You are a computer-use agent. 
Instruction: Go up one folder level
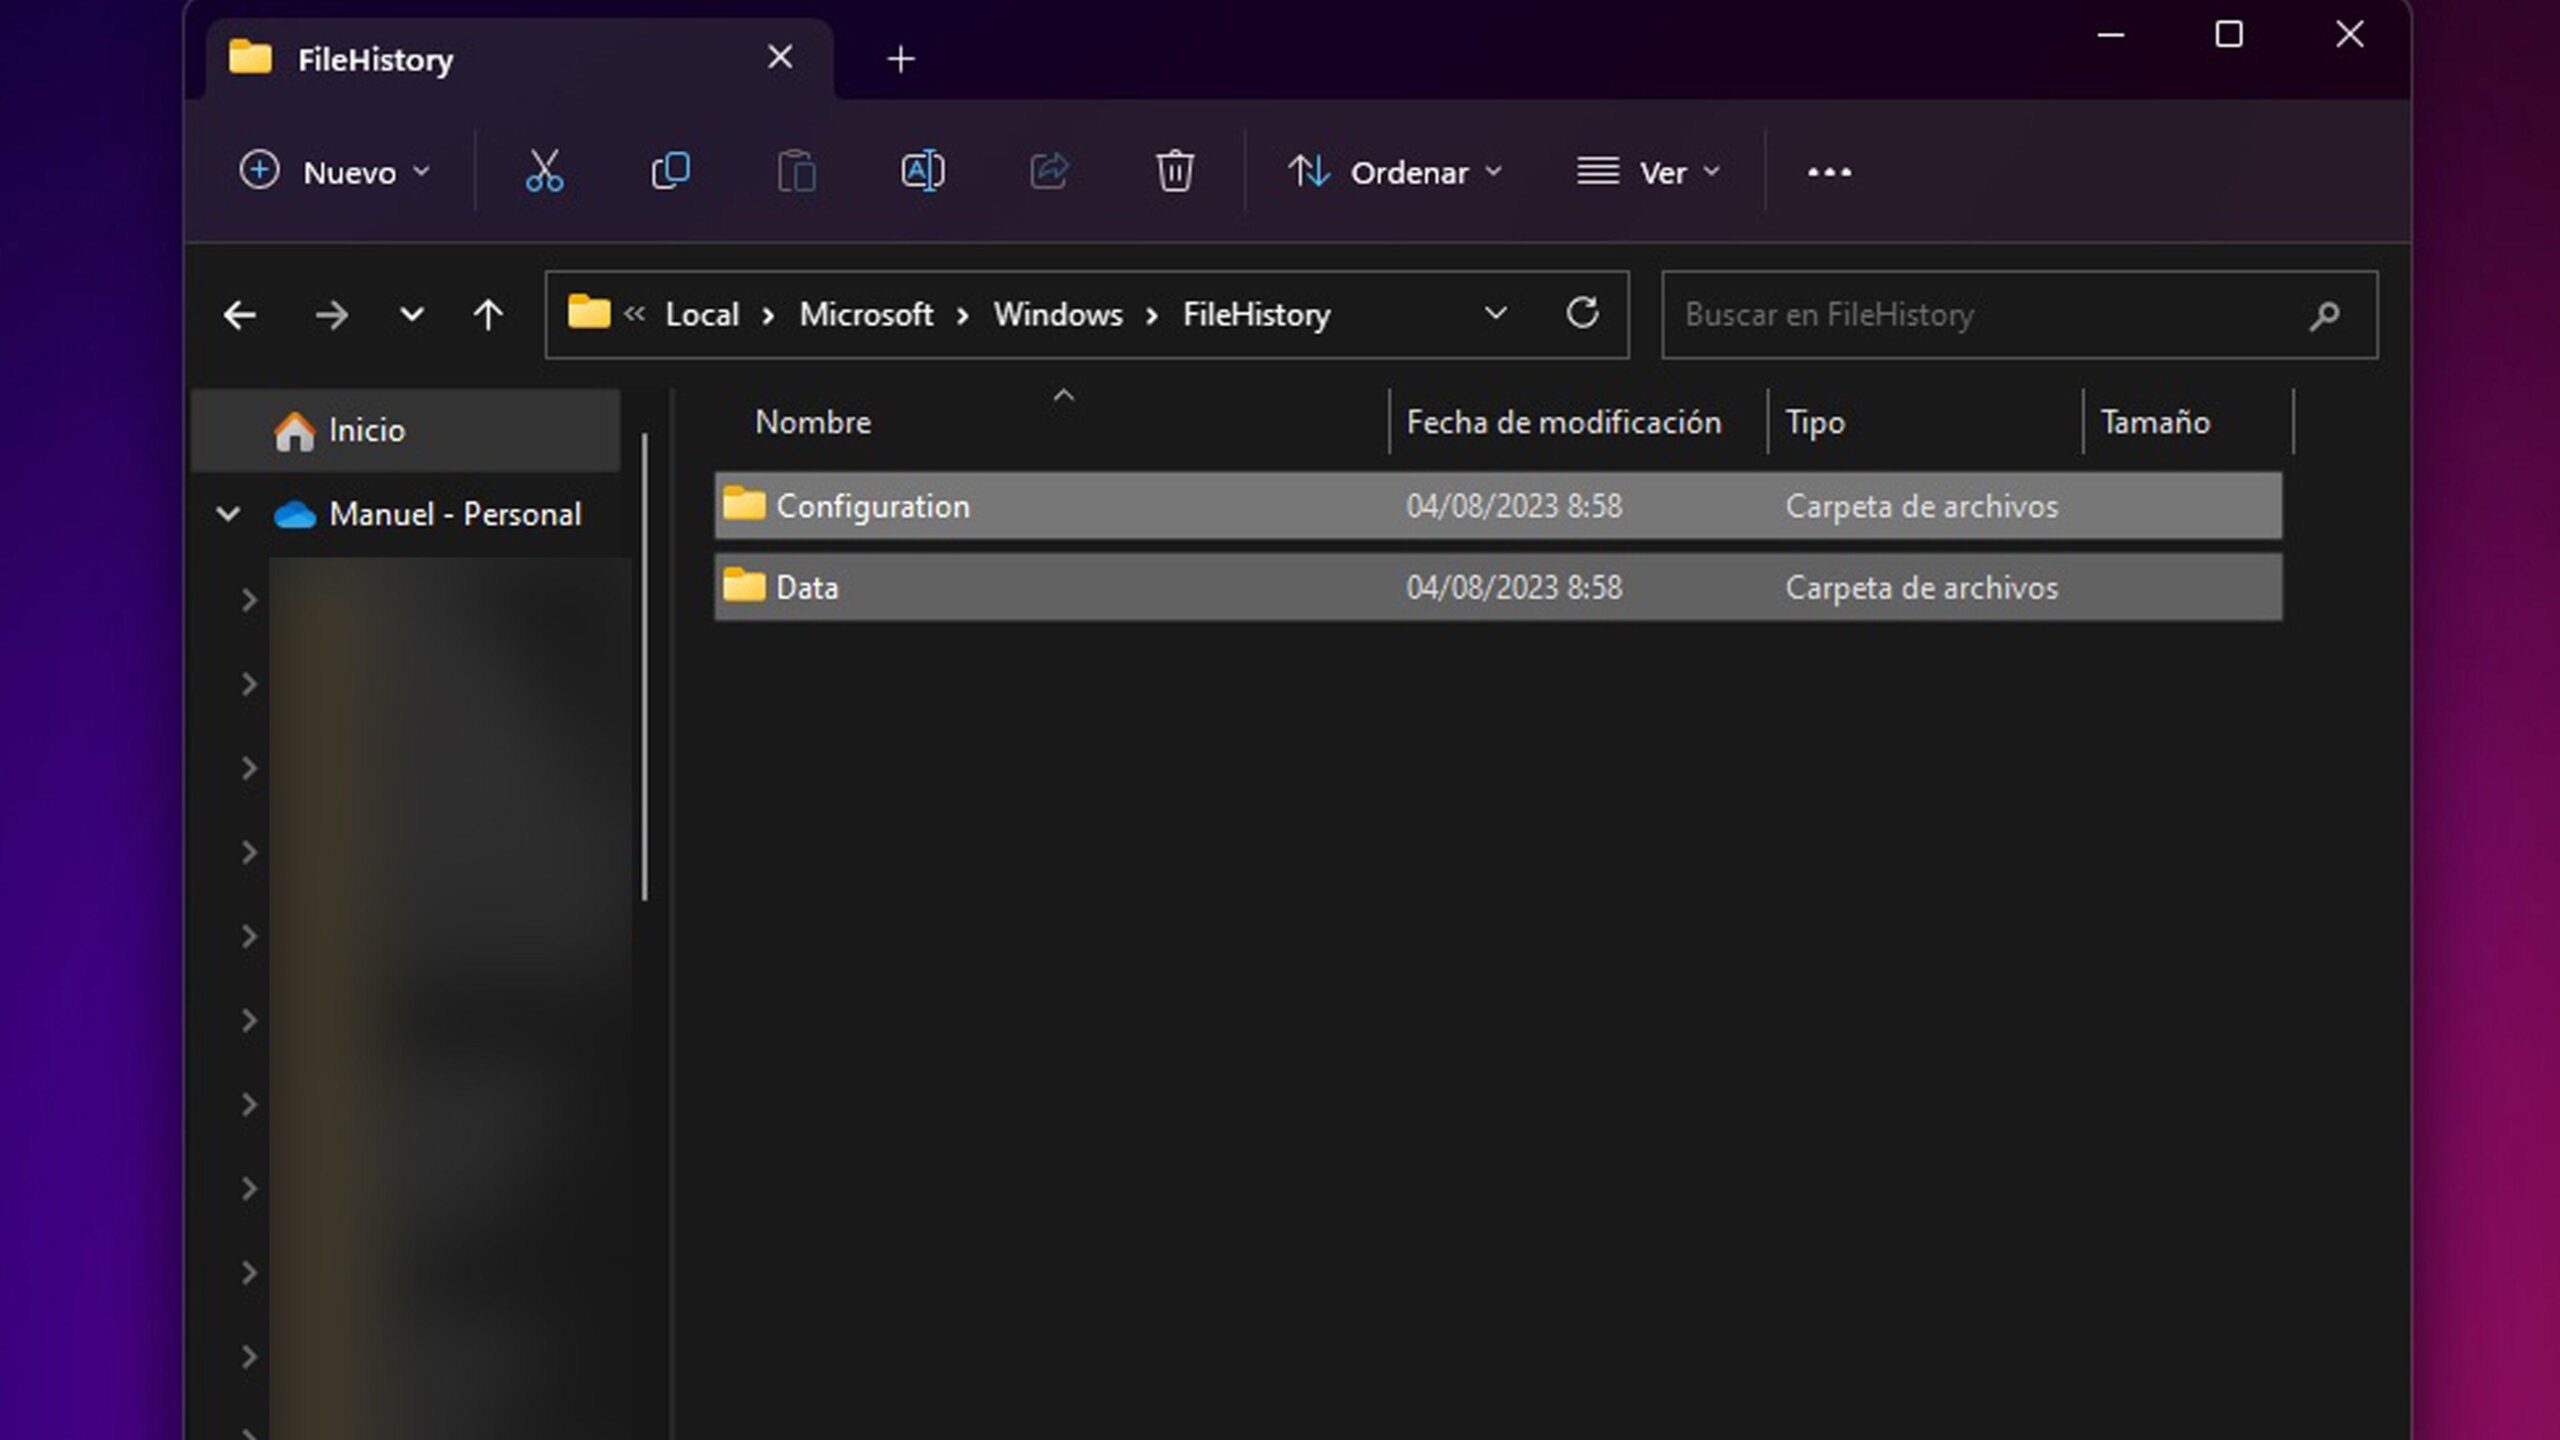click(488, 316)
